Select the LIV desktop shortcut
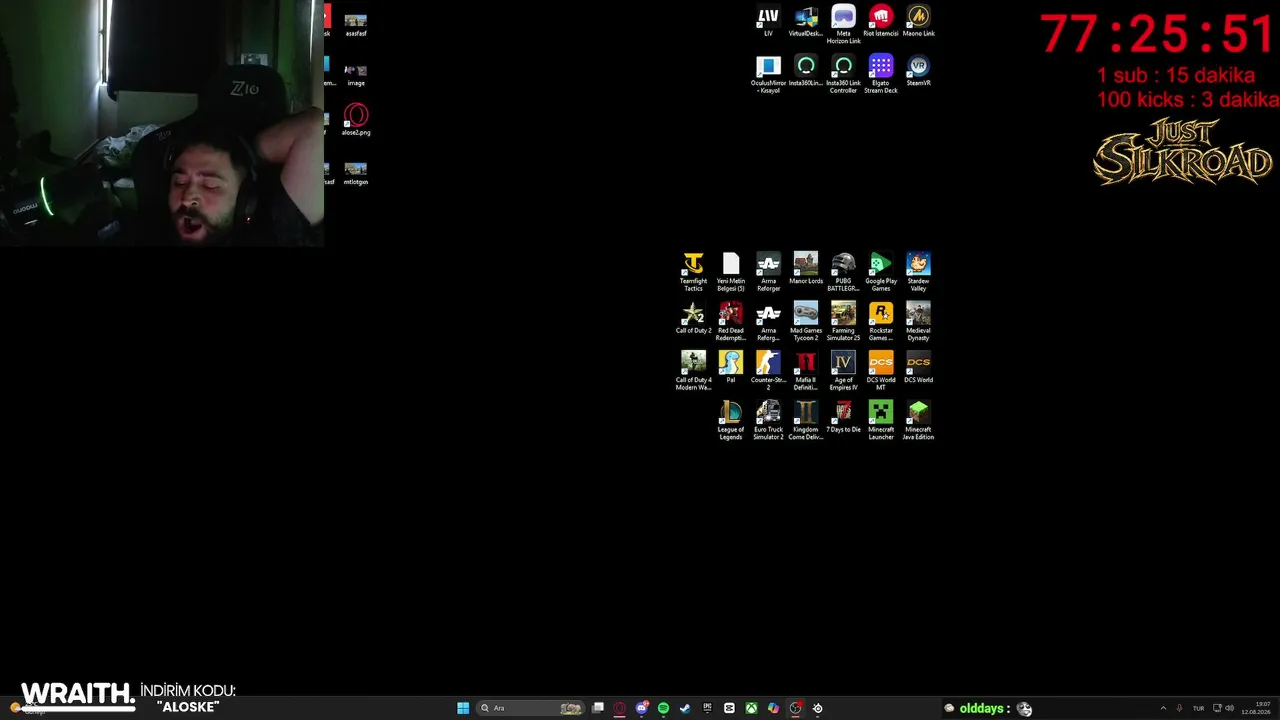 coord(768,21)
